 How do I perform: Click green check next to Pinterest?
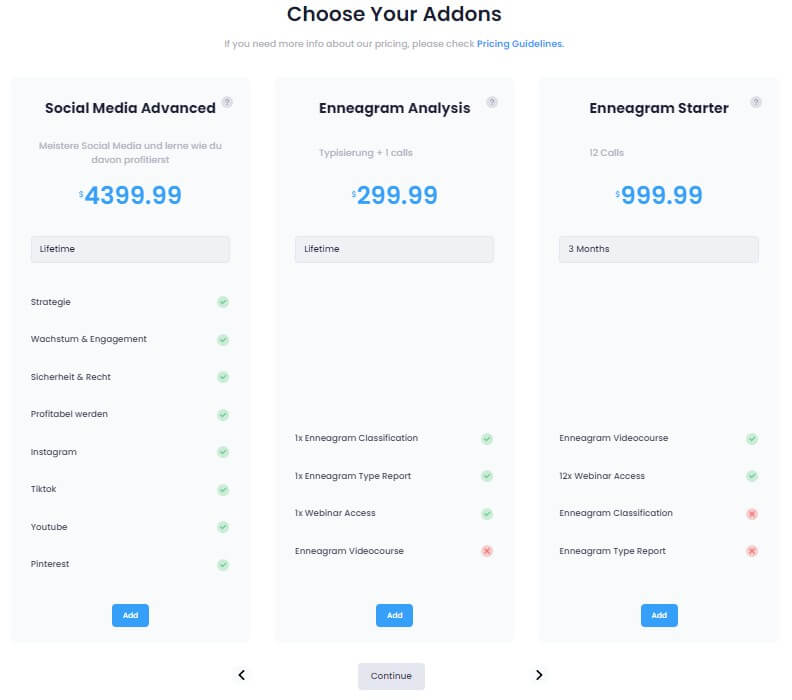pos(223,564)
